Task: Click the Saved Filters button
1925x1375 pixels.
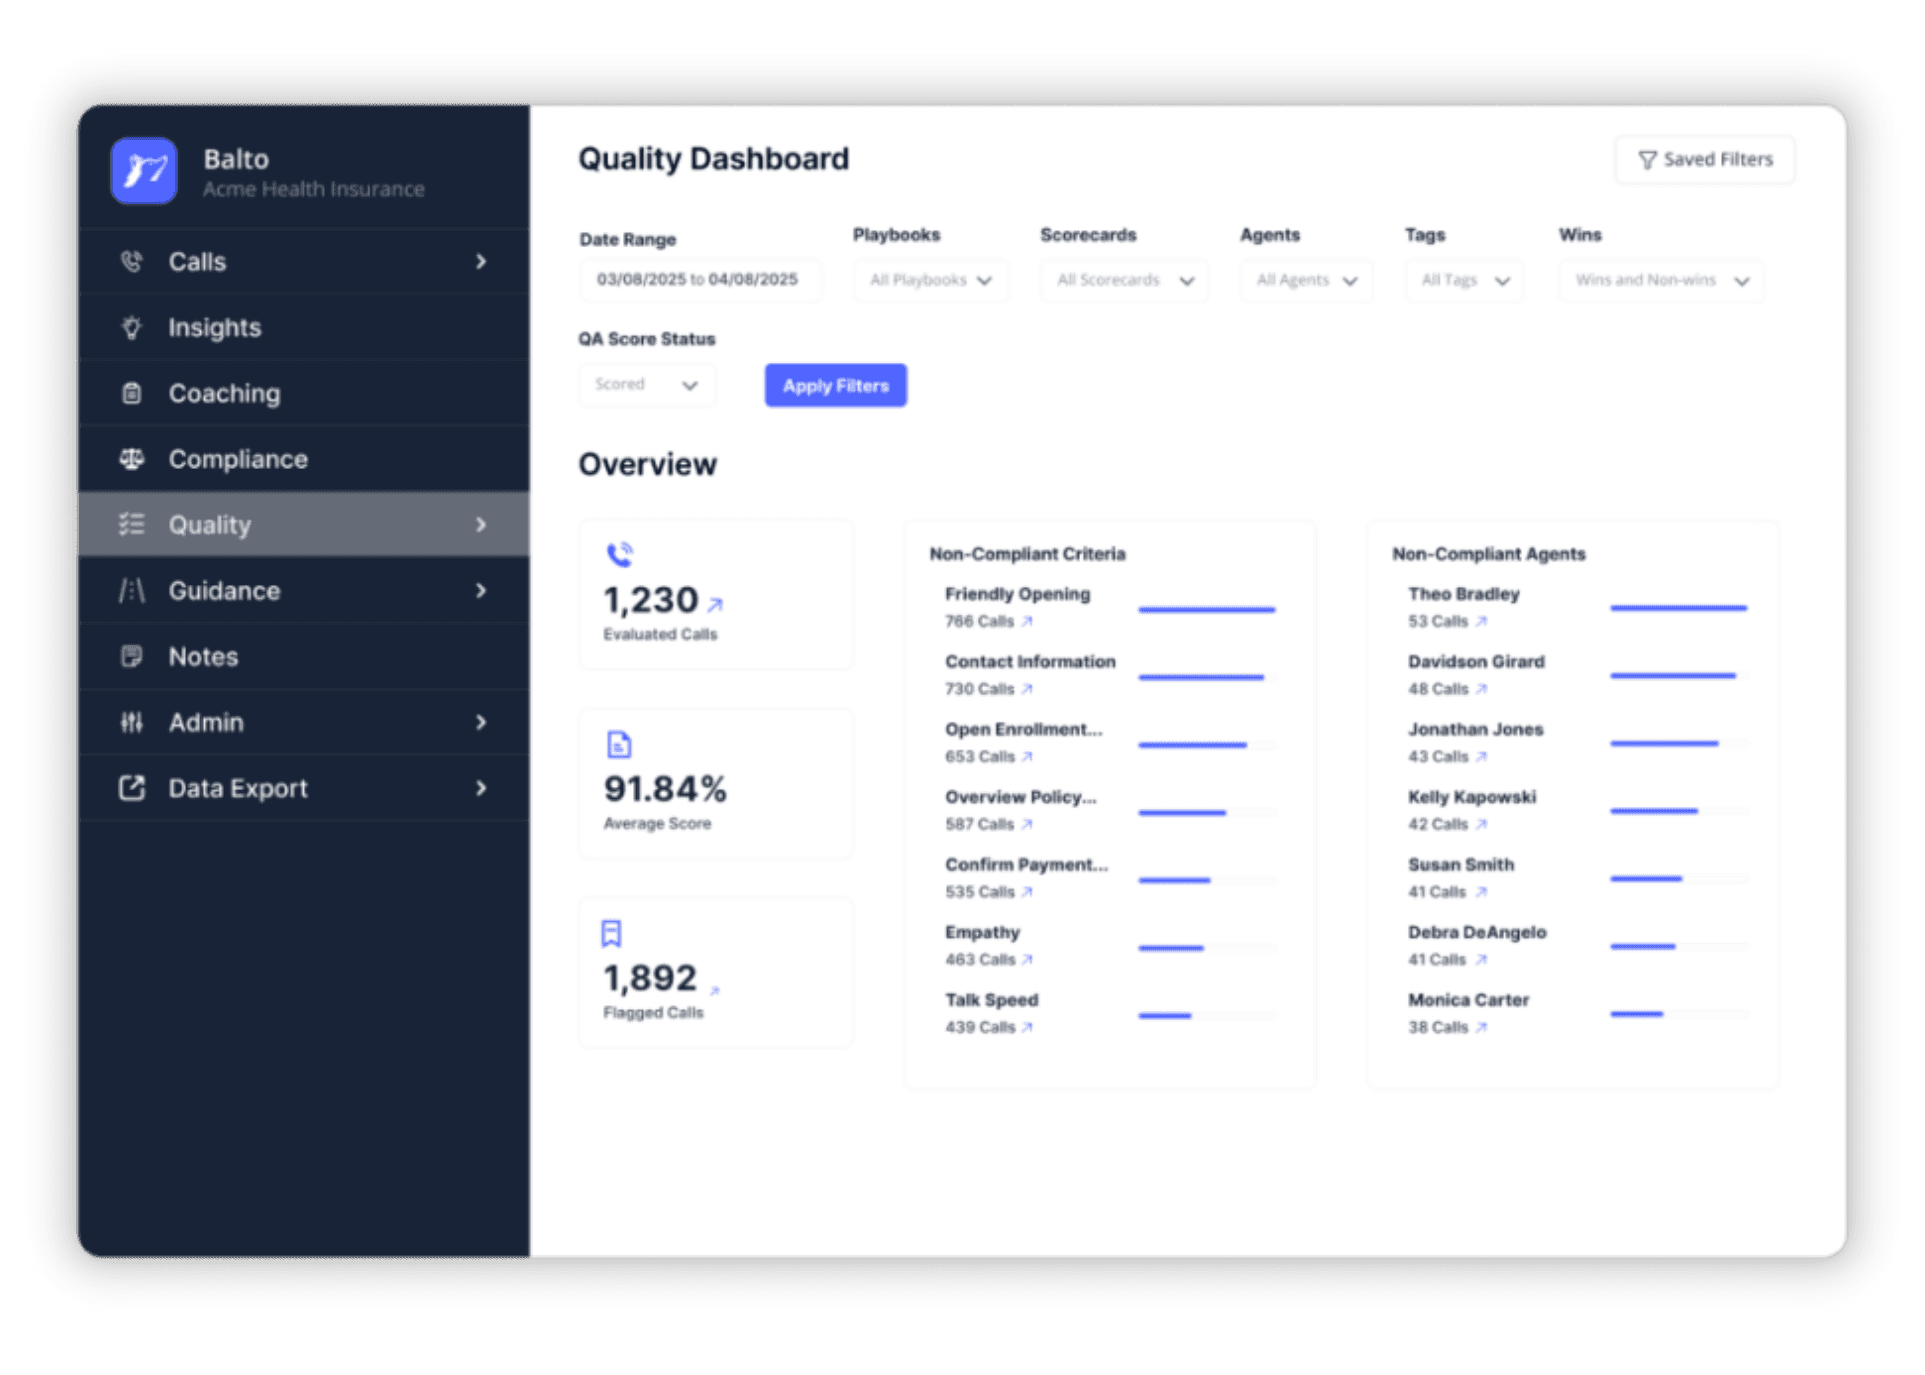Action: tap(1704, 160)
